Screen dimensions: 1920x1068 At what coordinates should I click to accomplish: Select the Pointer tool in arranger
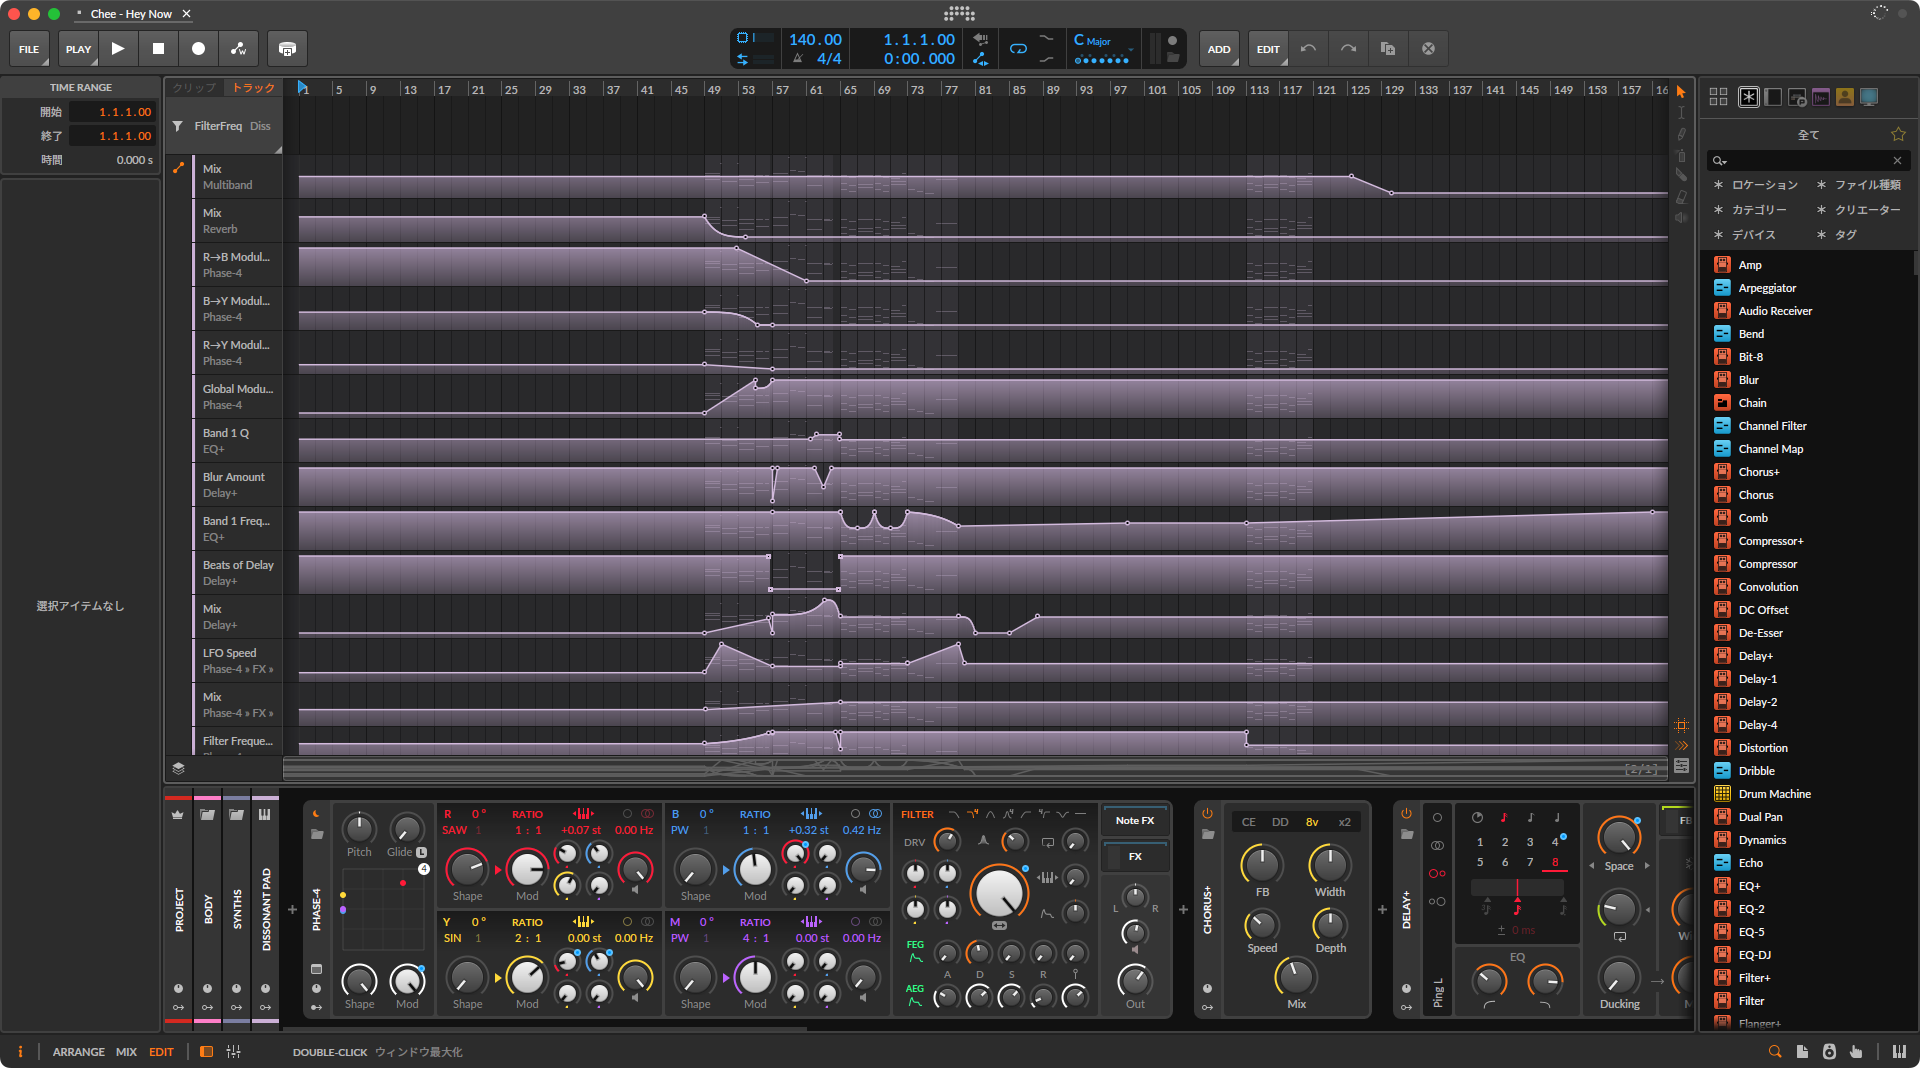coord(1681,92)
